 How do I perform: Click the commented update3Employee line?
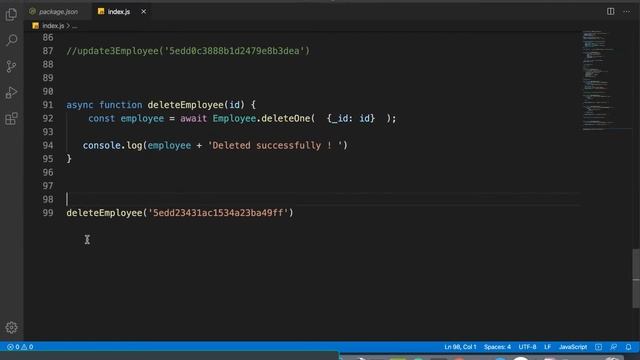[188, 51]
